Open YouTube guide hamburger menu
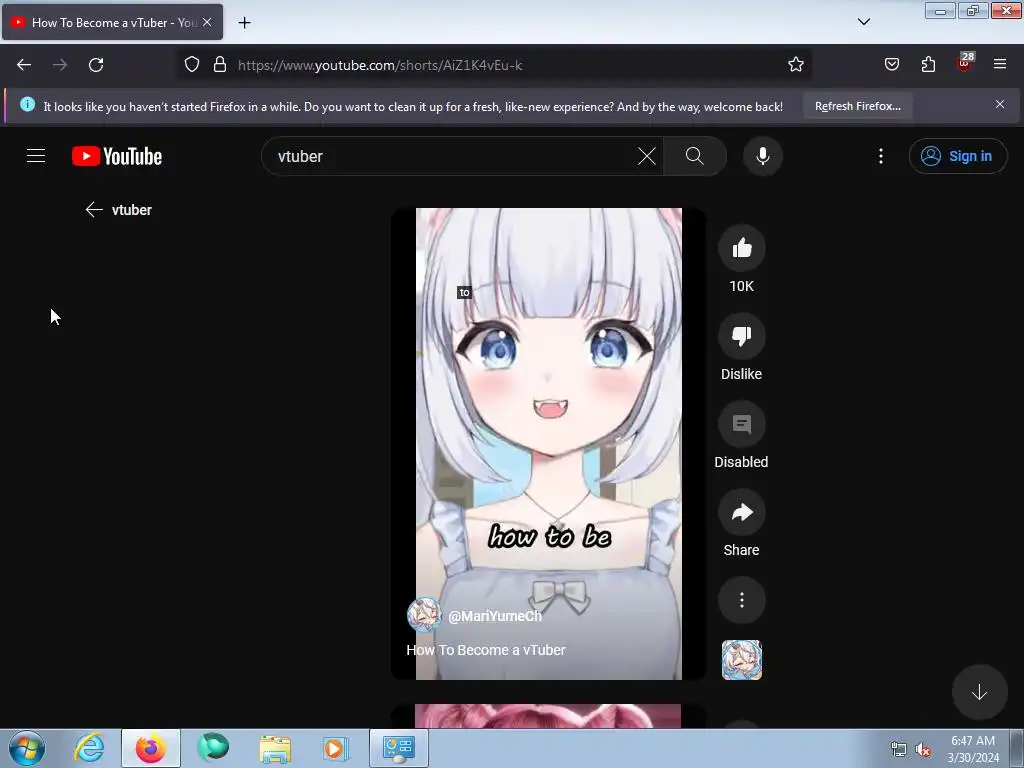1024x768 pixels. [36, 156]
